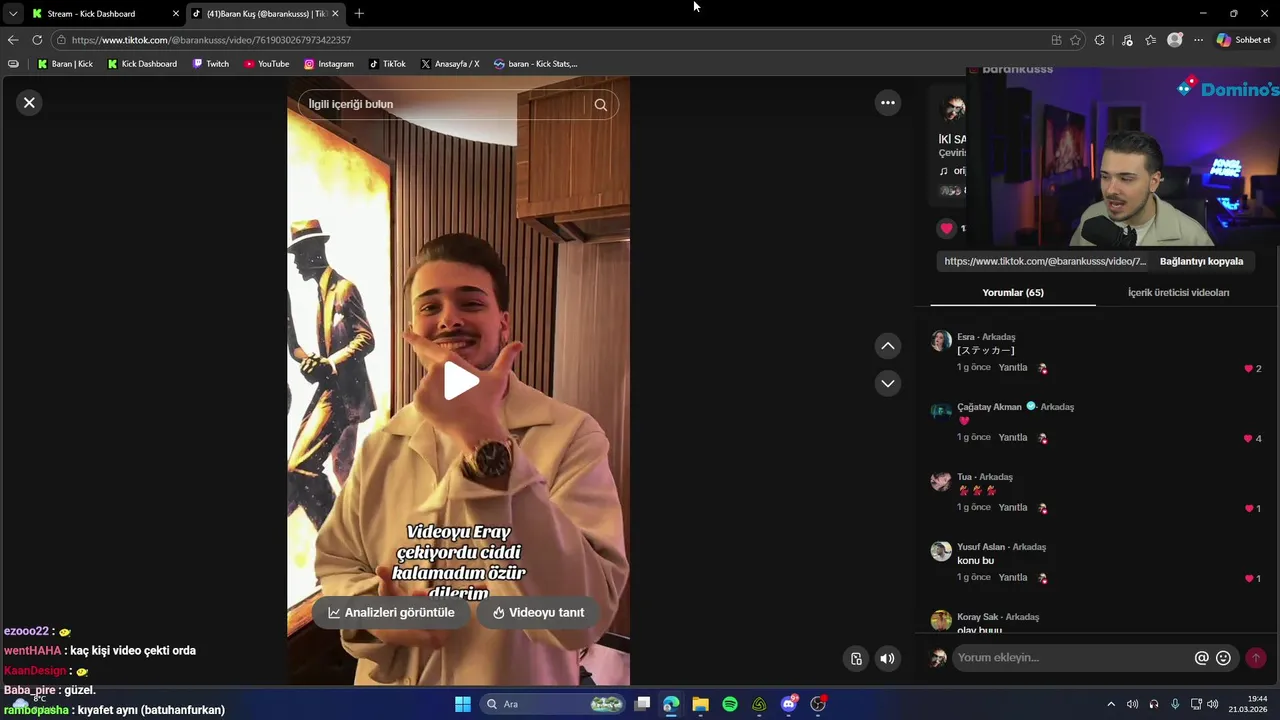
Task: Open browser settings and more menu
Action: click(1198, 40)
